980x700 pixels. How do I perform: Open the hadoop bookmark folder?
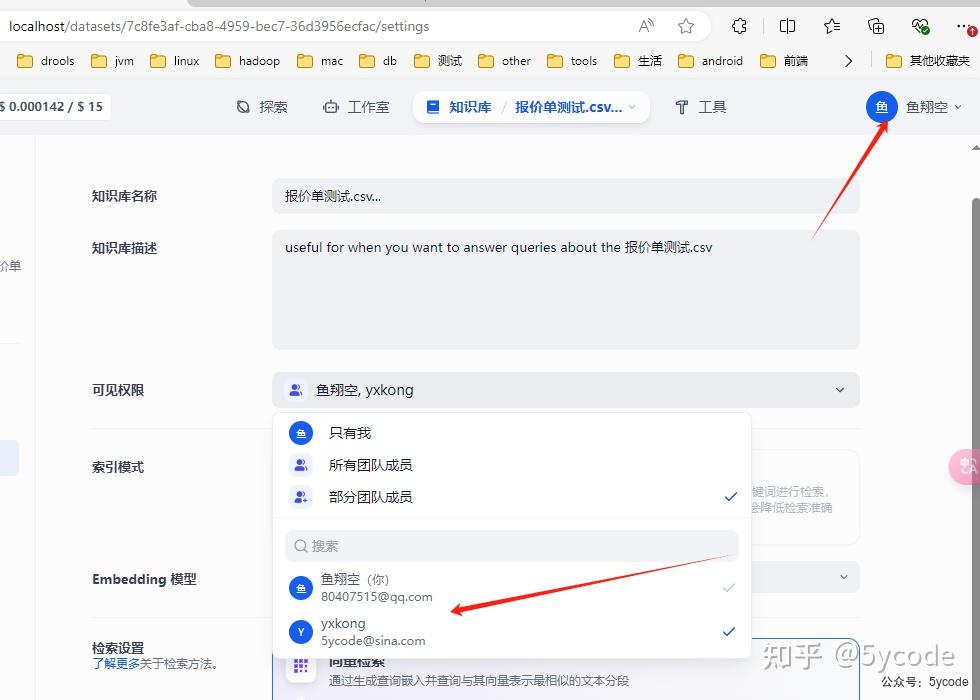click(248, 61)
